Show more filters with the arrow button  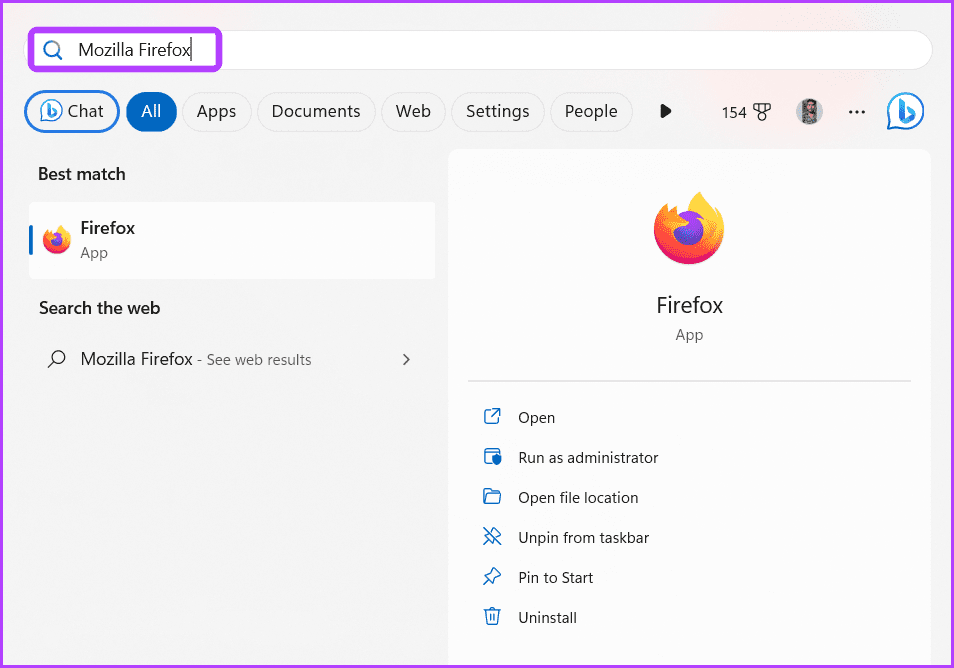tap(665, 111)
